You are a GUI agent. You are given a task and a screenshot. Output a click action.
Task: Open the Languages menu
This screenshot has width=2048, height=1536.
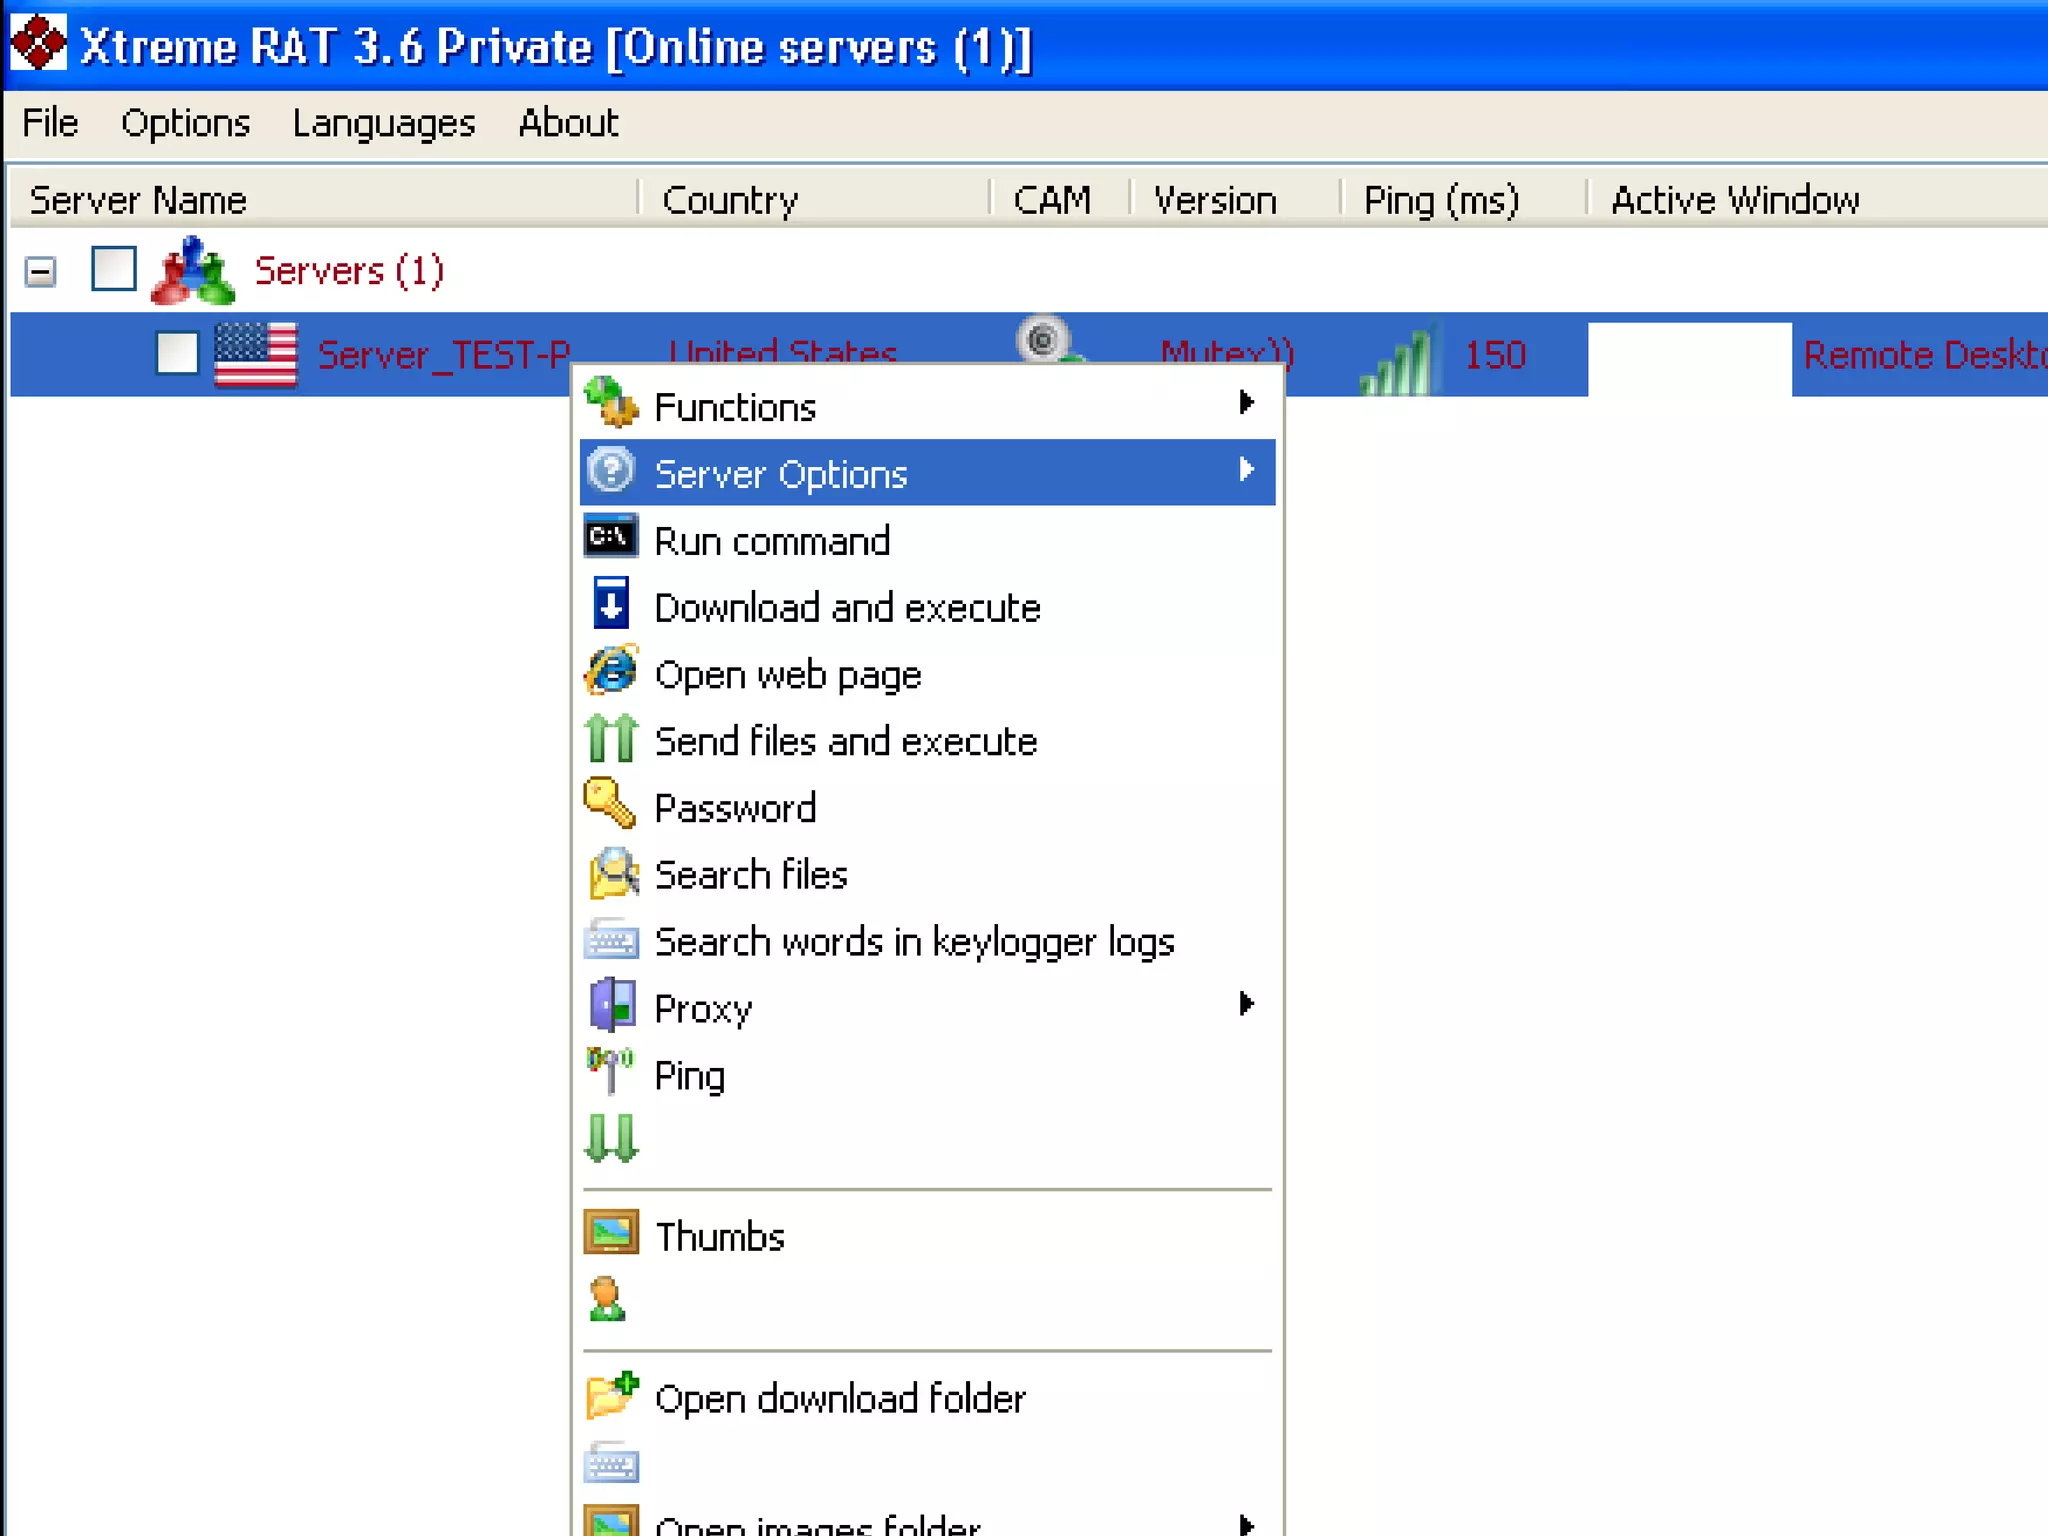383,123
